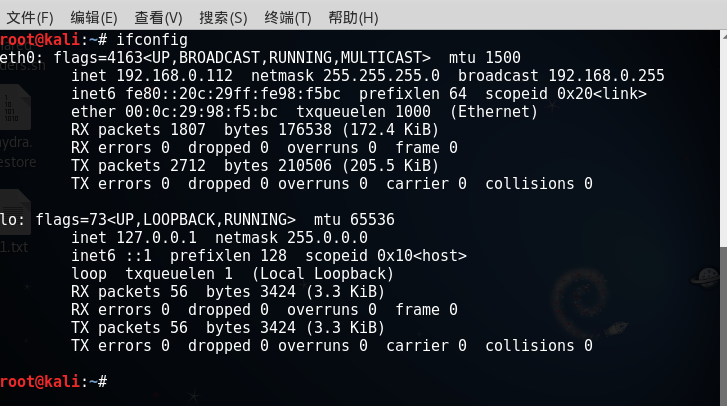
Task: Click the empty prompt line at bottom
Action: [x=300, y=382]
